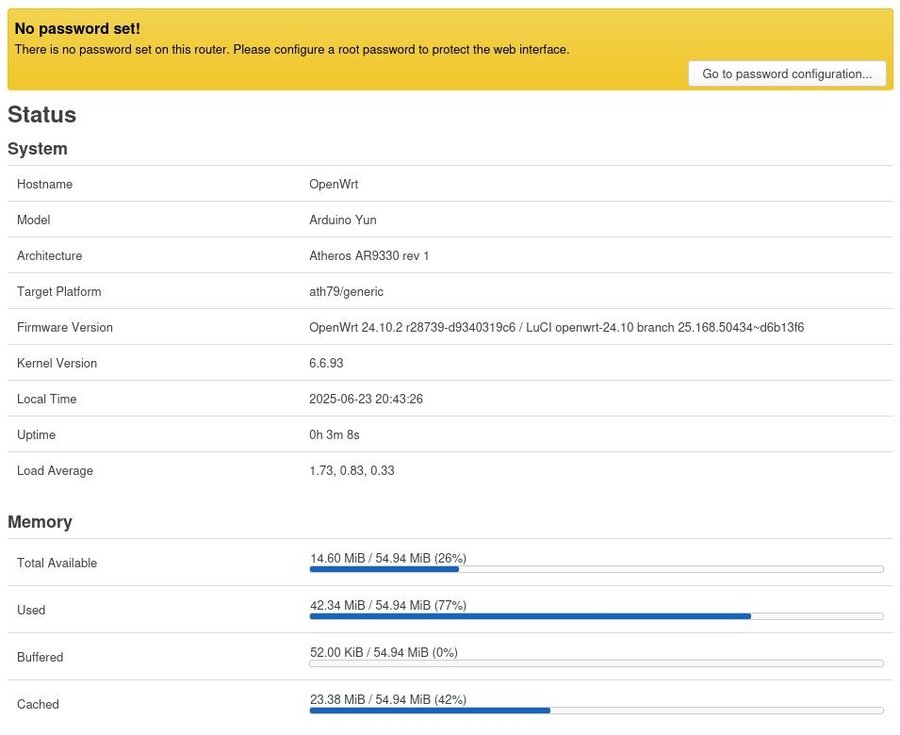Click the No password set! warning title
Viewport: 900px width, 735px height.
click(77, 29)
